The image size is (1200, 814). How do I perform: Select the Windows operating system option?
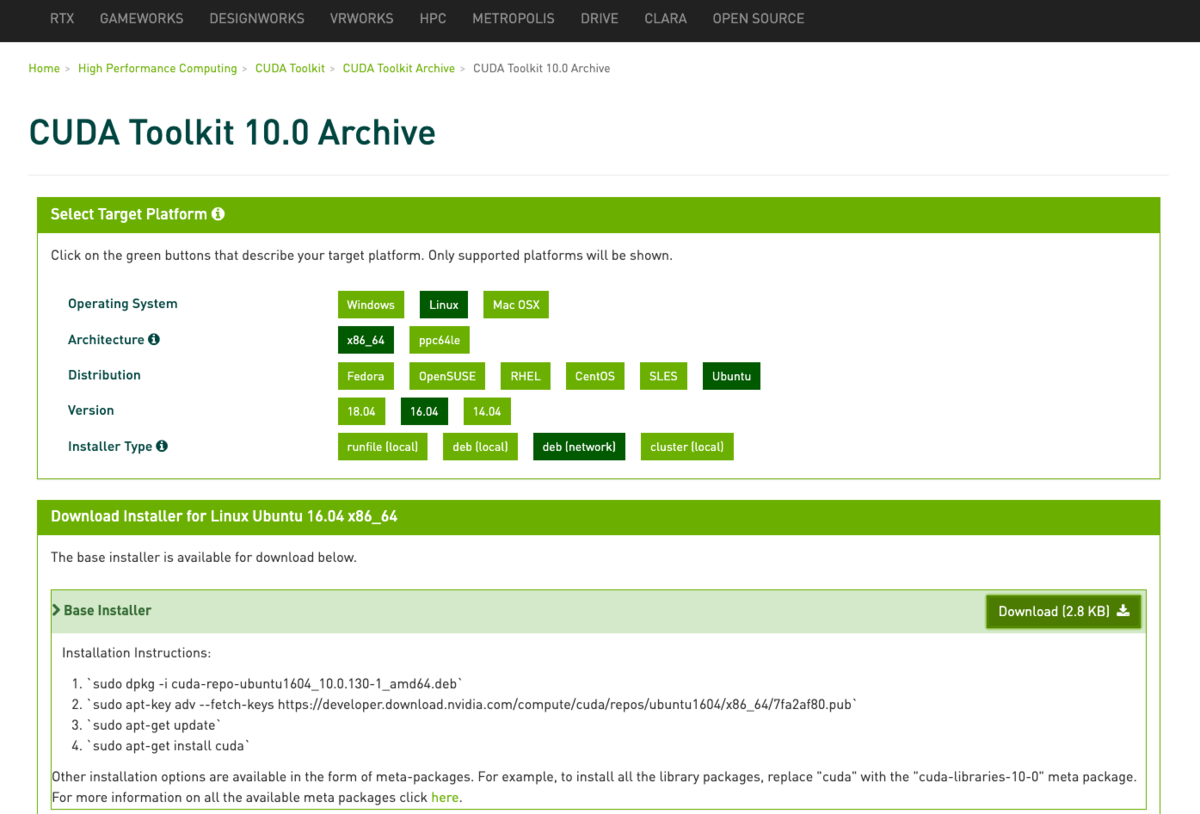(x=371, y=305)
